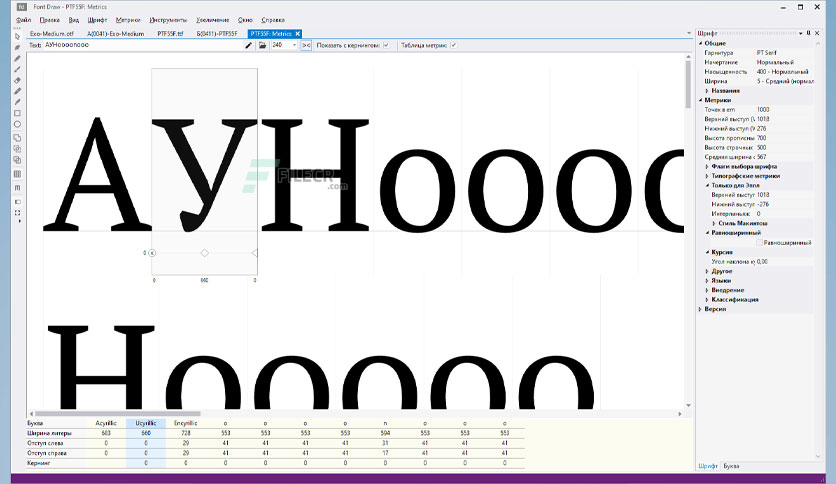Screen dimensions: 836x484
Task: Expand Флаги выбора шрифта section
Action: pos(708,166)
